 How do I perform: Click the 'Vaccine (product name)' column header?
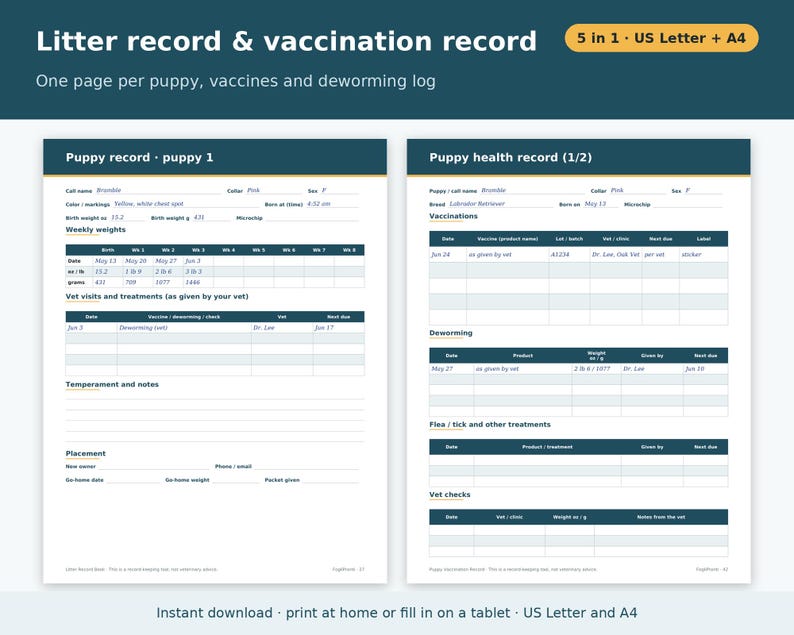(x=507, y=239)
